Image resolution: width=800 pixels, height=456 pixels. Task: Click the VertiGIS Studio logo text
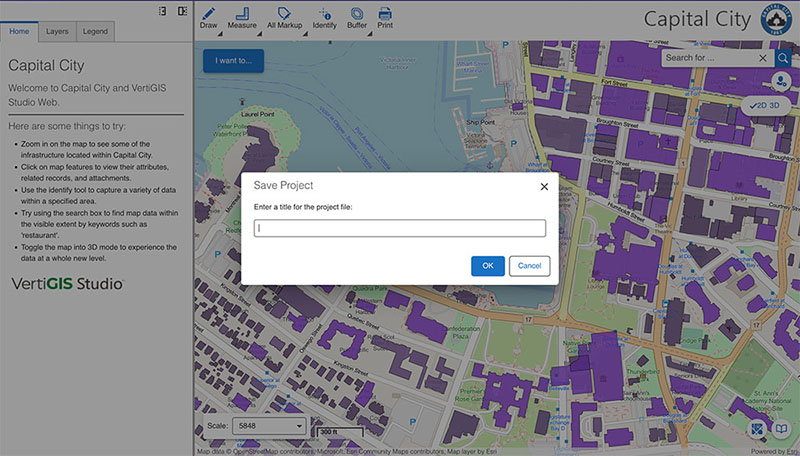tap(67, 284)
